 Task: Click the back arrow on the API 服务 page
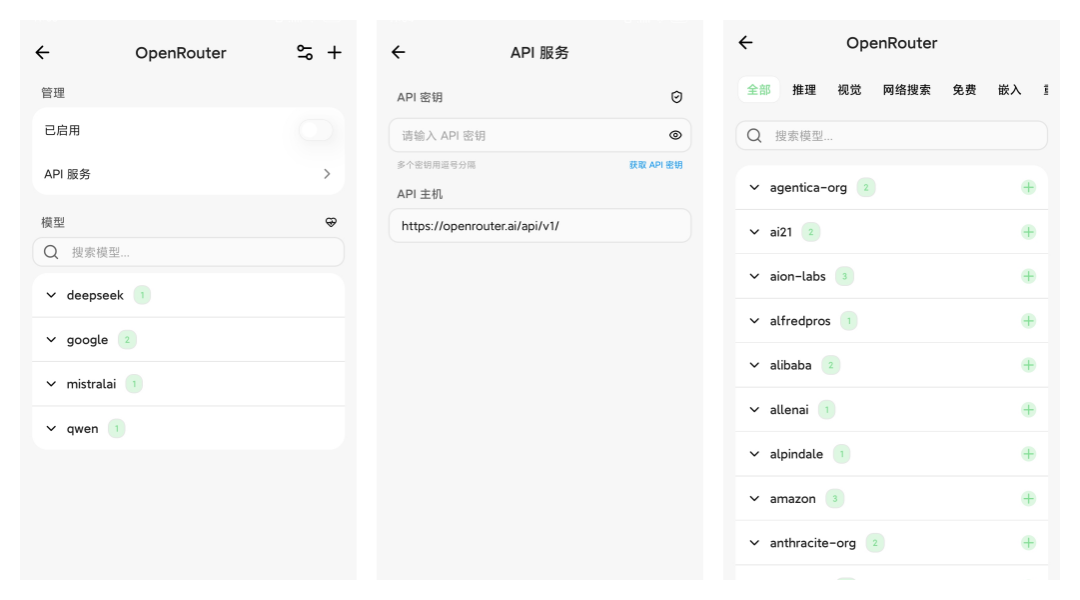pyautogui.click(x=399, y=52)
